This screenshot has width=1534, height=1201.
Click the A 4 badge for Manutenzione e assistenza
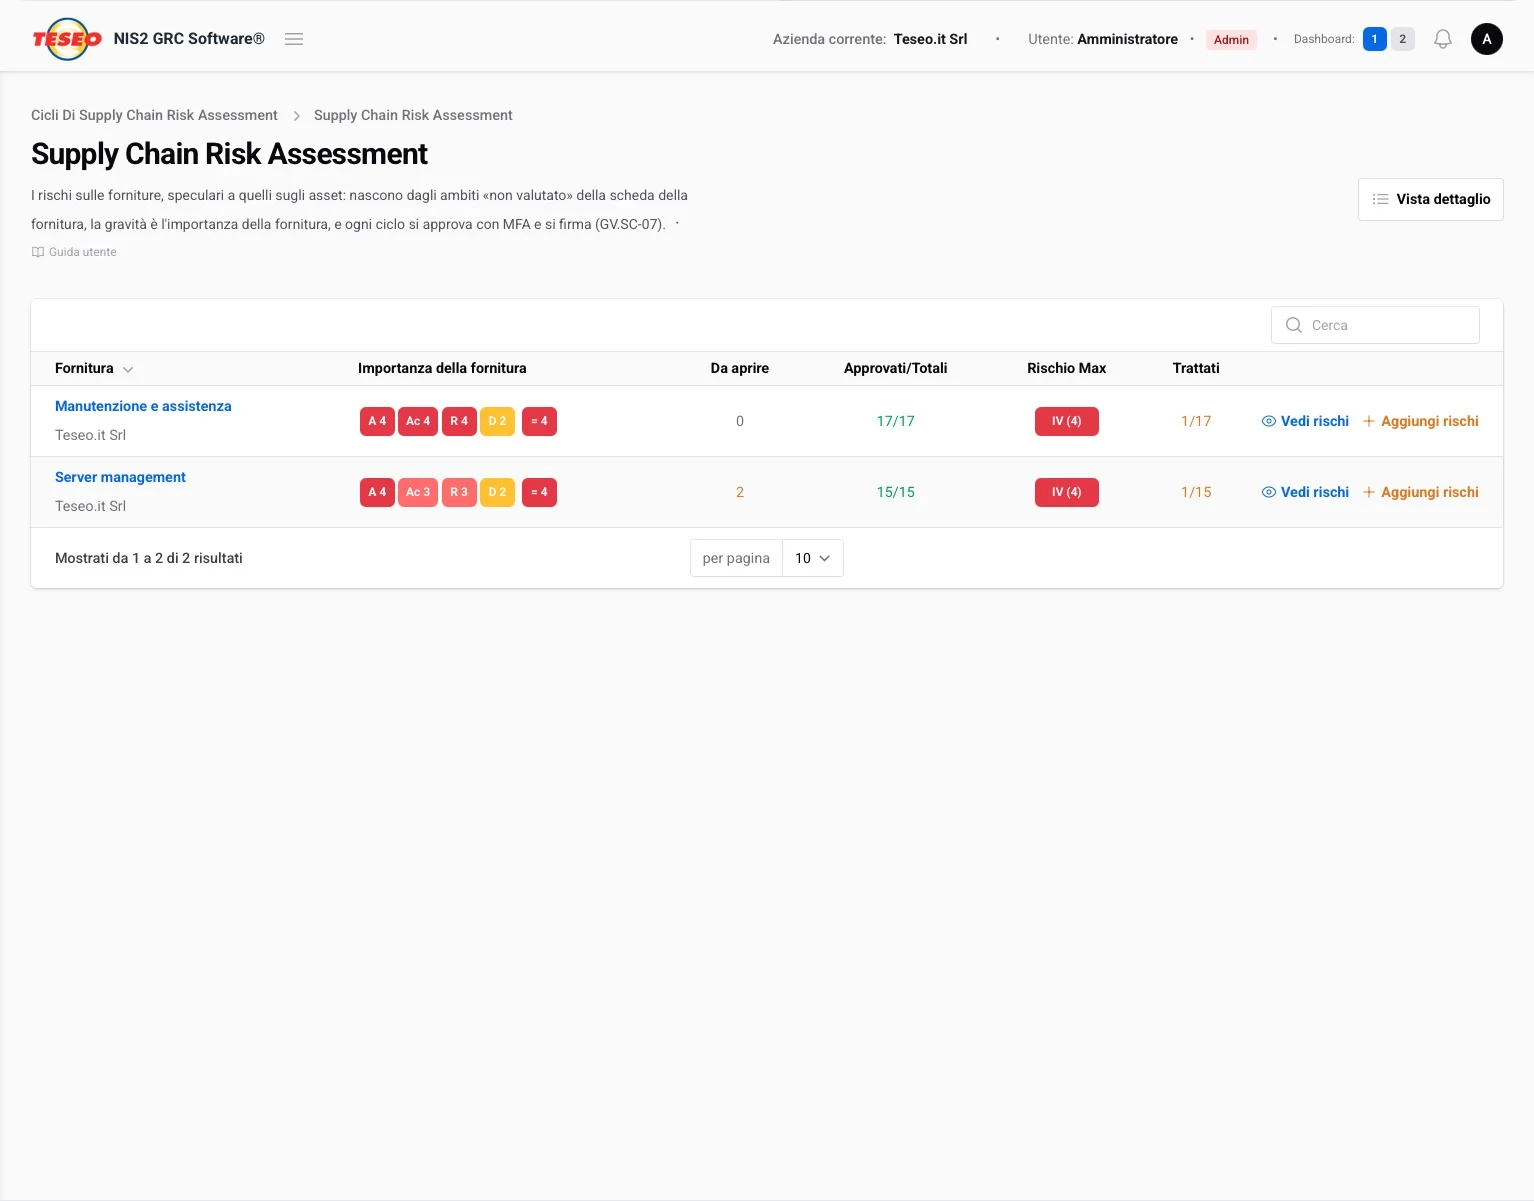377,421
